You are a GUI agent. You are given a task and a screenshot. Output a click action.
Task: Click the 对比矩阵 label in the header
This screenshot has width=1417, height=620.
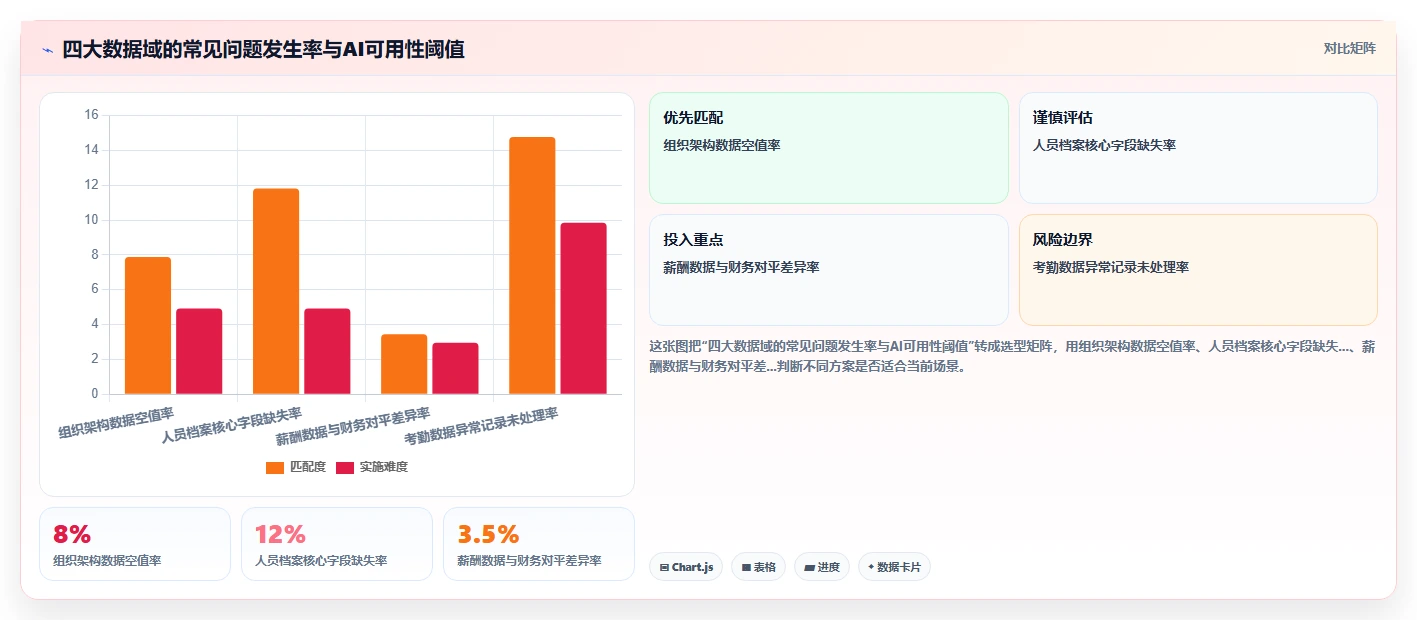point(1349,48)
